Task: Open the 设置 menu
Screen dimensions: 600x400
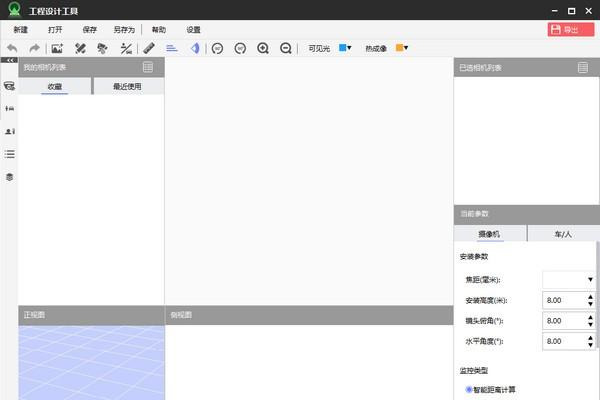Action: [x=193, y=30]
